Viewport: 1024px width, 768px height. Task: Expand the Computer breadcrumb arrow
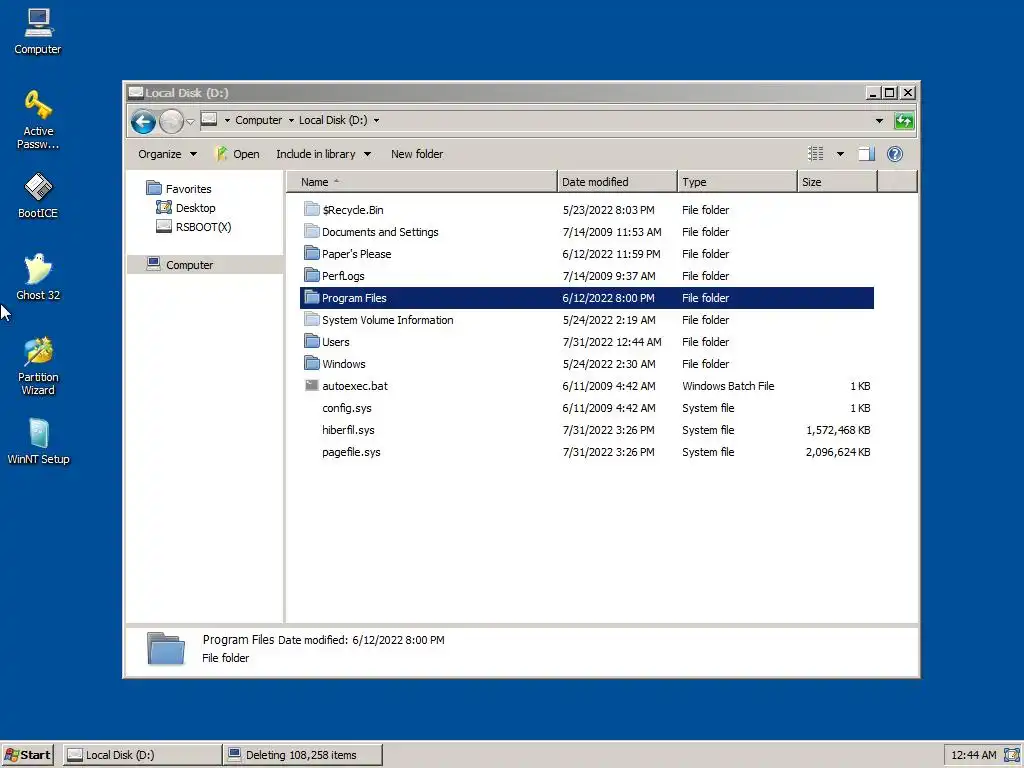click(x=291, y=120)
